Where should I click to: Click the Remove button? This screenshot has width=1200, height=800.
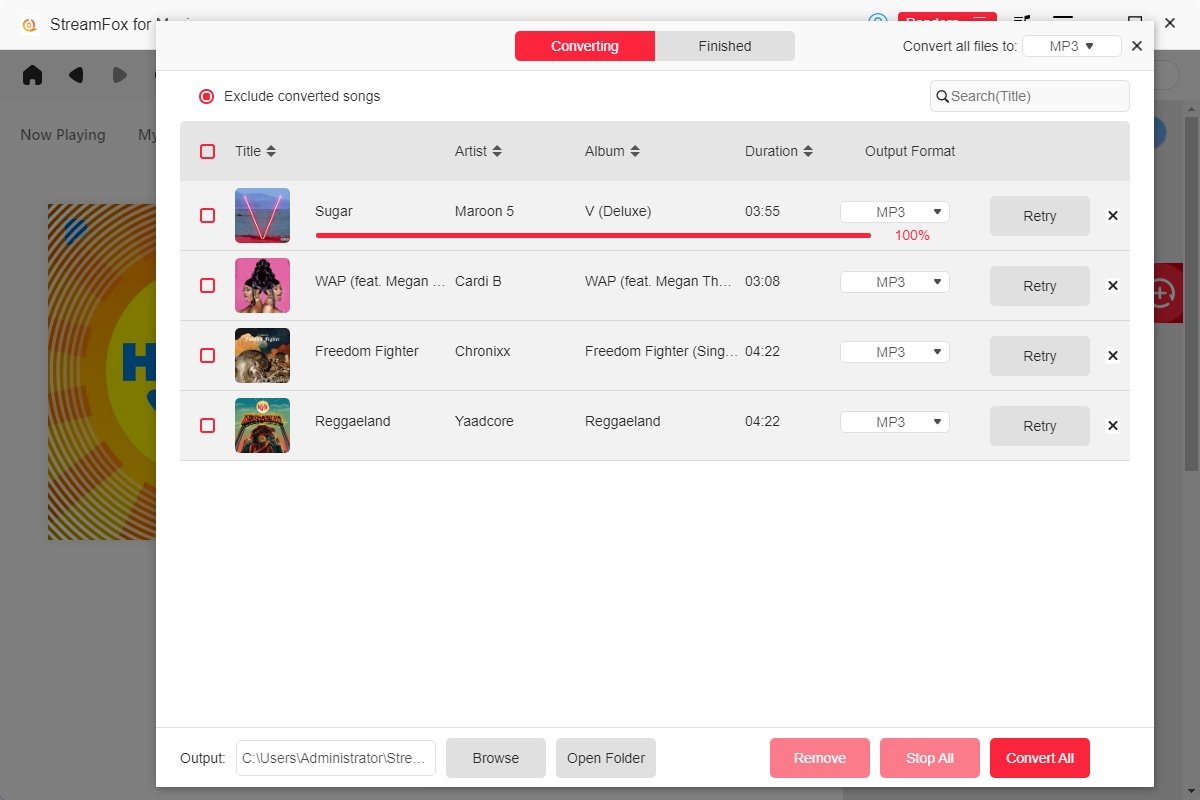tap(820, 758)
